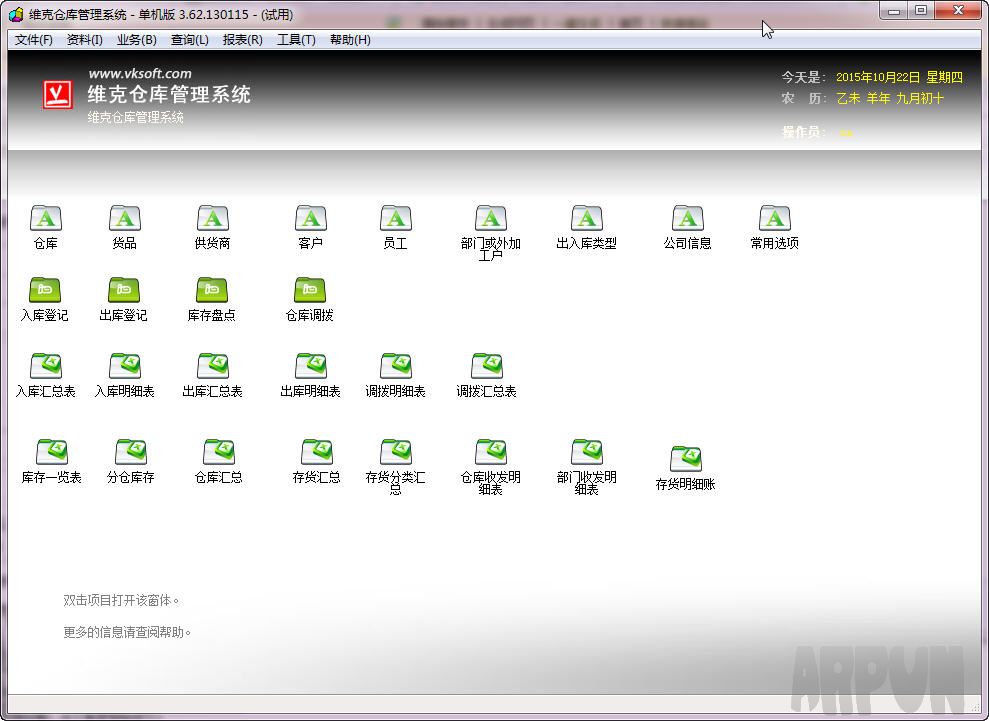Open the 出库登记 outbound registration icon
989x721 pixels.
point(124,290)
